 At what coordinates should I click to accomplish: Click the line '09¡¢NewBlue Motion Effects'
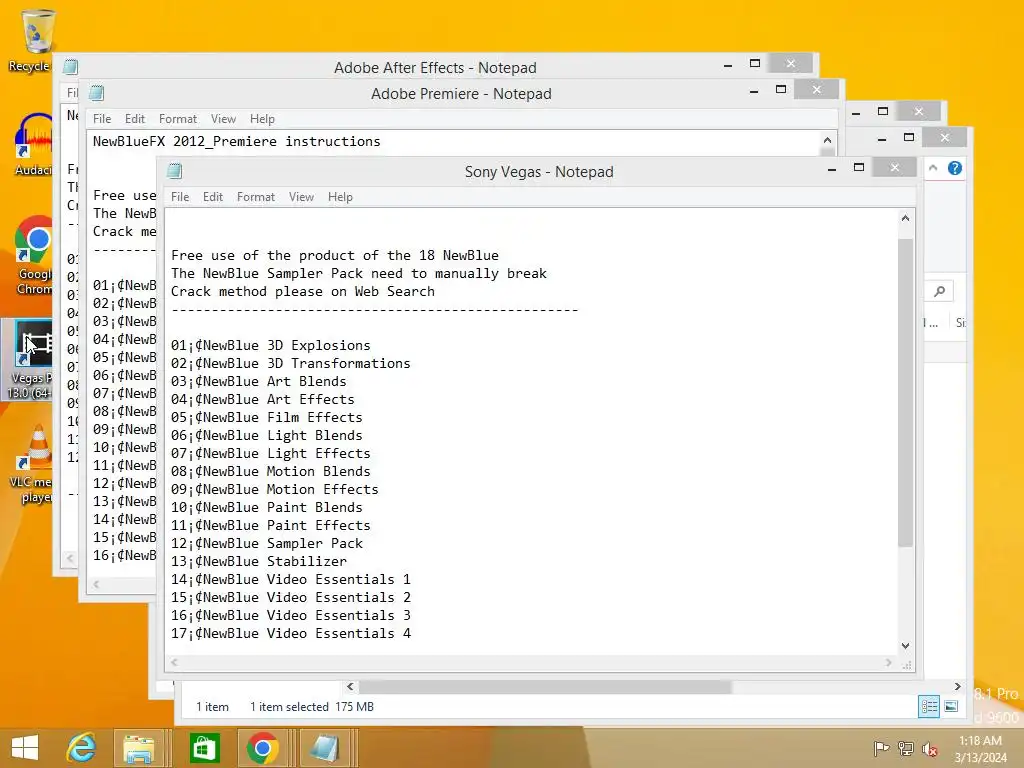274,488
